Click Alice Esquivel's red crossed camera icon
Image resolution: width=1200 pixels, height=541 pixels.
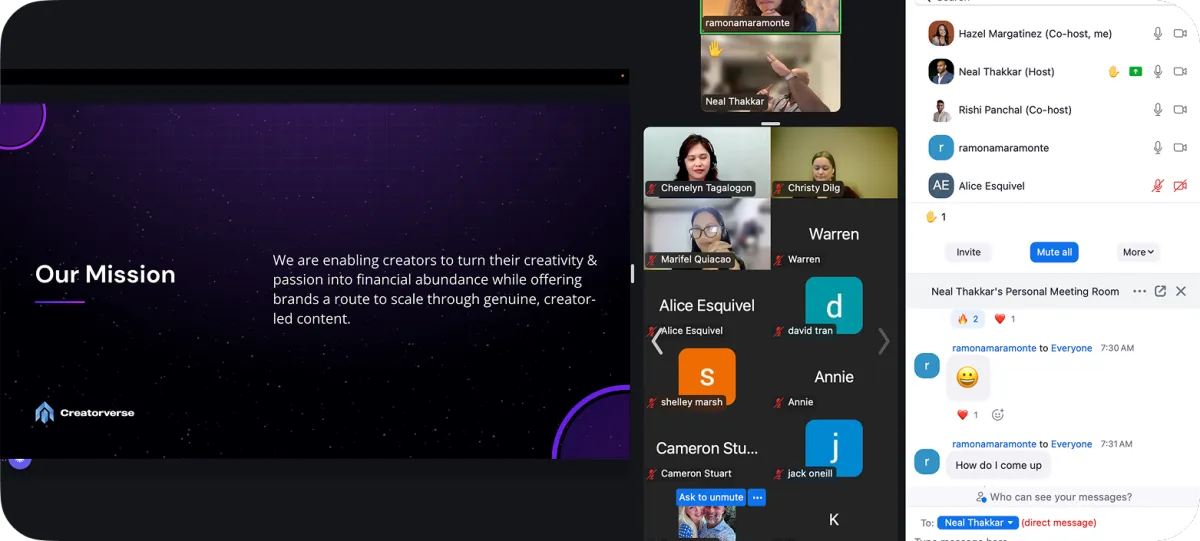coord(1180,186)
